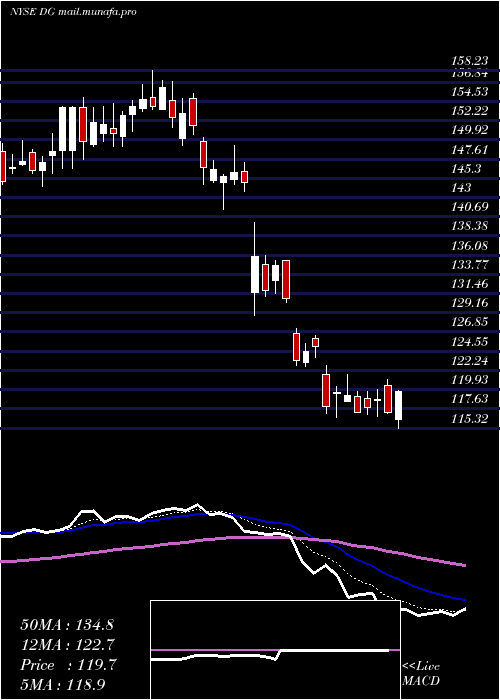
Task: Click the 115.32 price axis label
Action: 468,419
